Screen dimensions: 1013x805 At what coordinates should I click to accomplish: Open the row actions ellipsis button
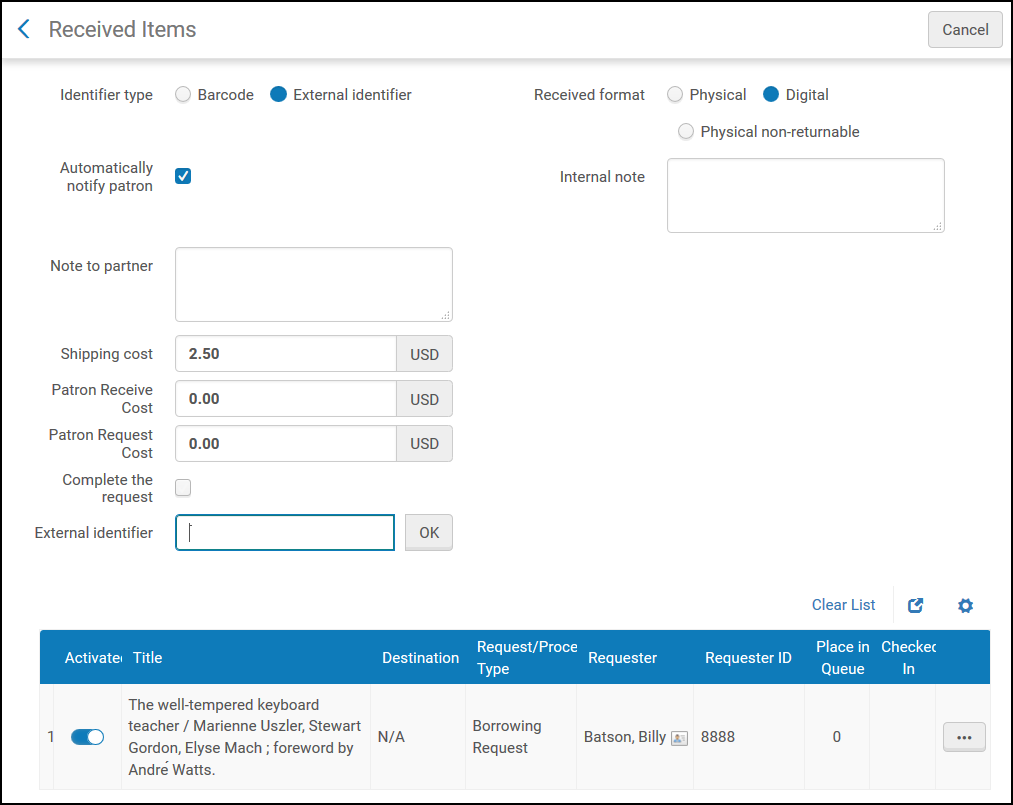point(964,737)
